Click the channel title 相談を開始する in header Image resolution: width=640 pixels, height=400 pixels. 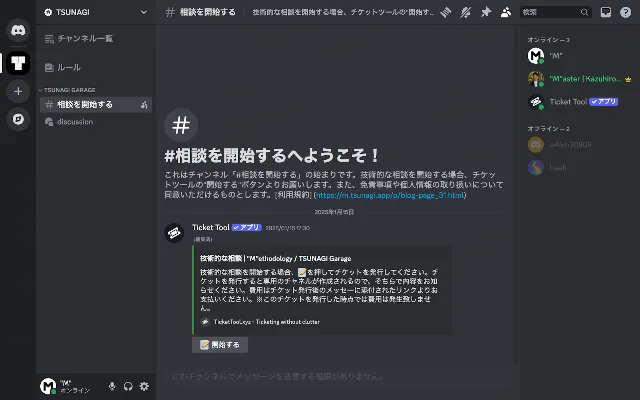[208, 12]
